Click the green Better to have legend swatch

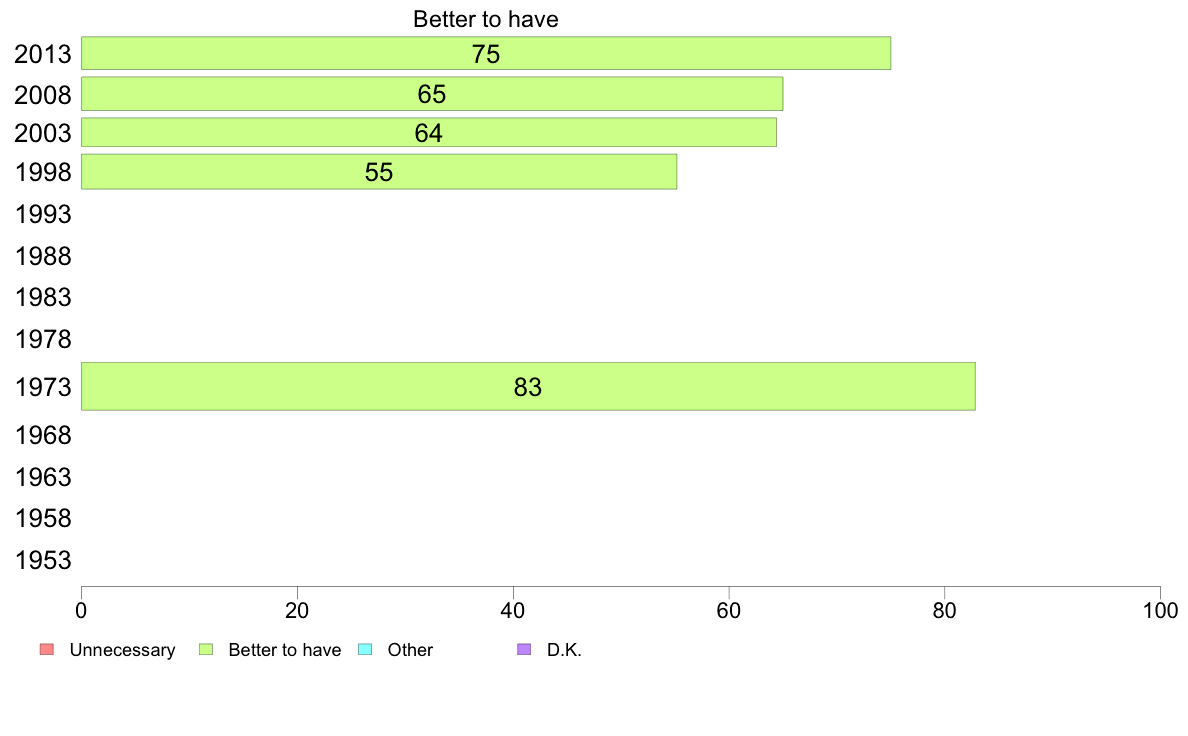[x=206, y=650]
